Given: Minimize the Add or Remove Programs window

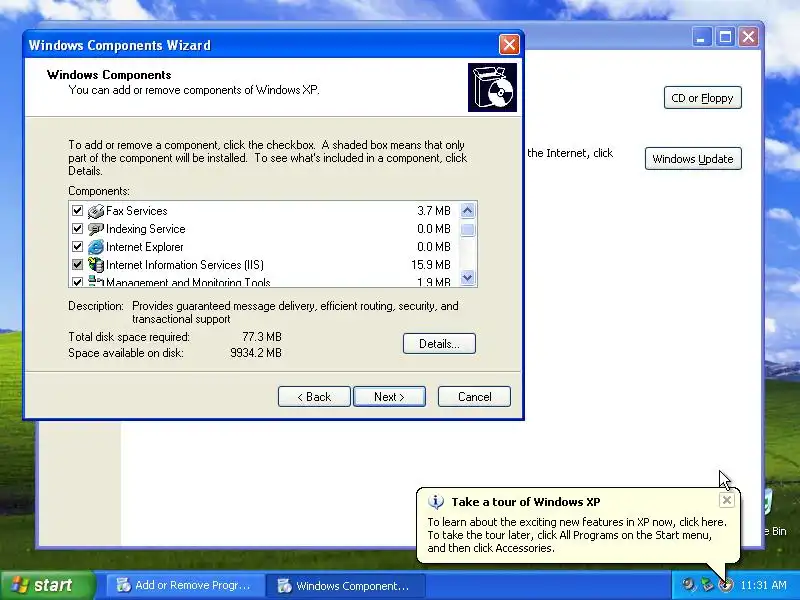Looking at the screenshot, I should pos(702,37).
